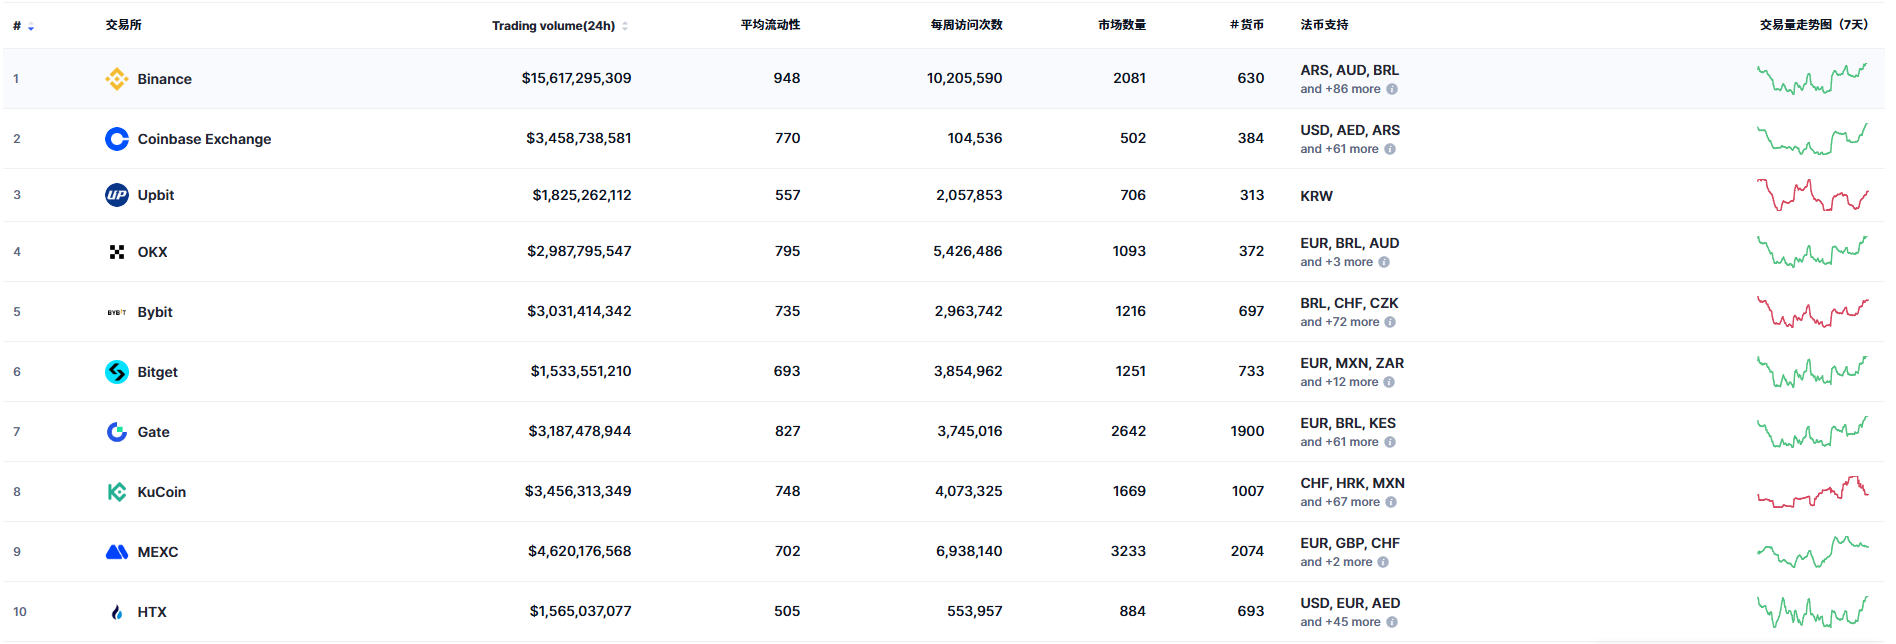
Task: Expand HTX's 'and +45 more' fiat list
Action: (1340, 622)
